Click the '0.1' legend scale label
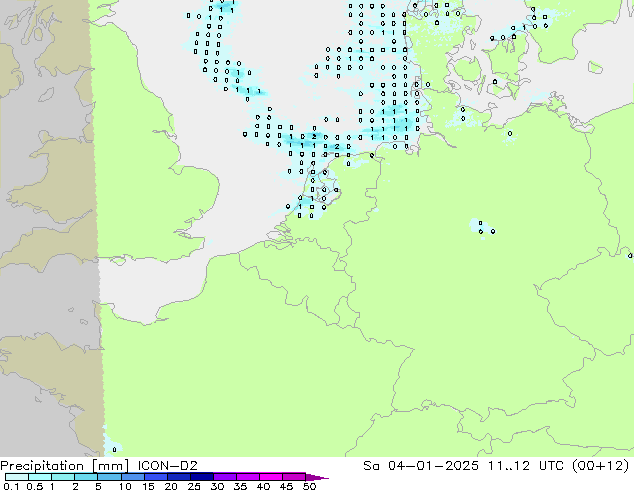The image size is (634, 490). 11,486
